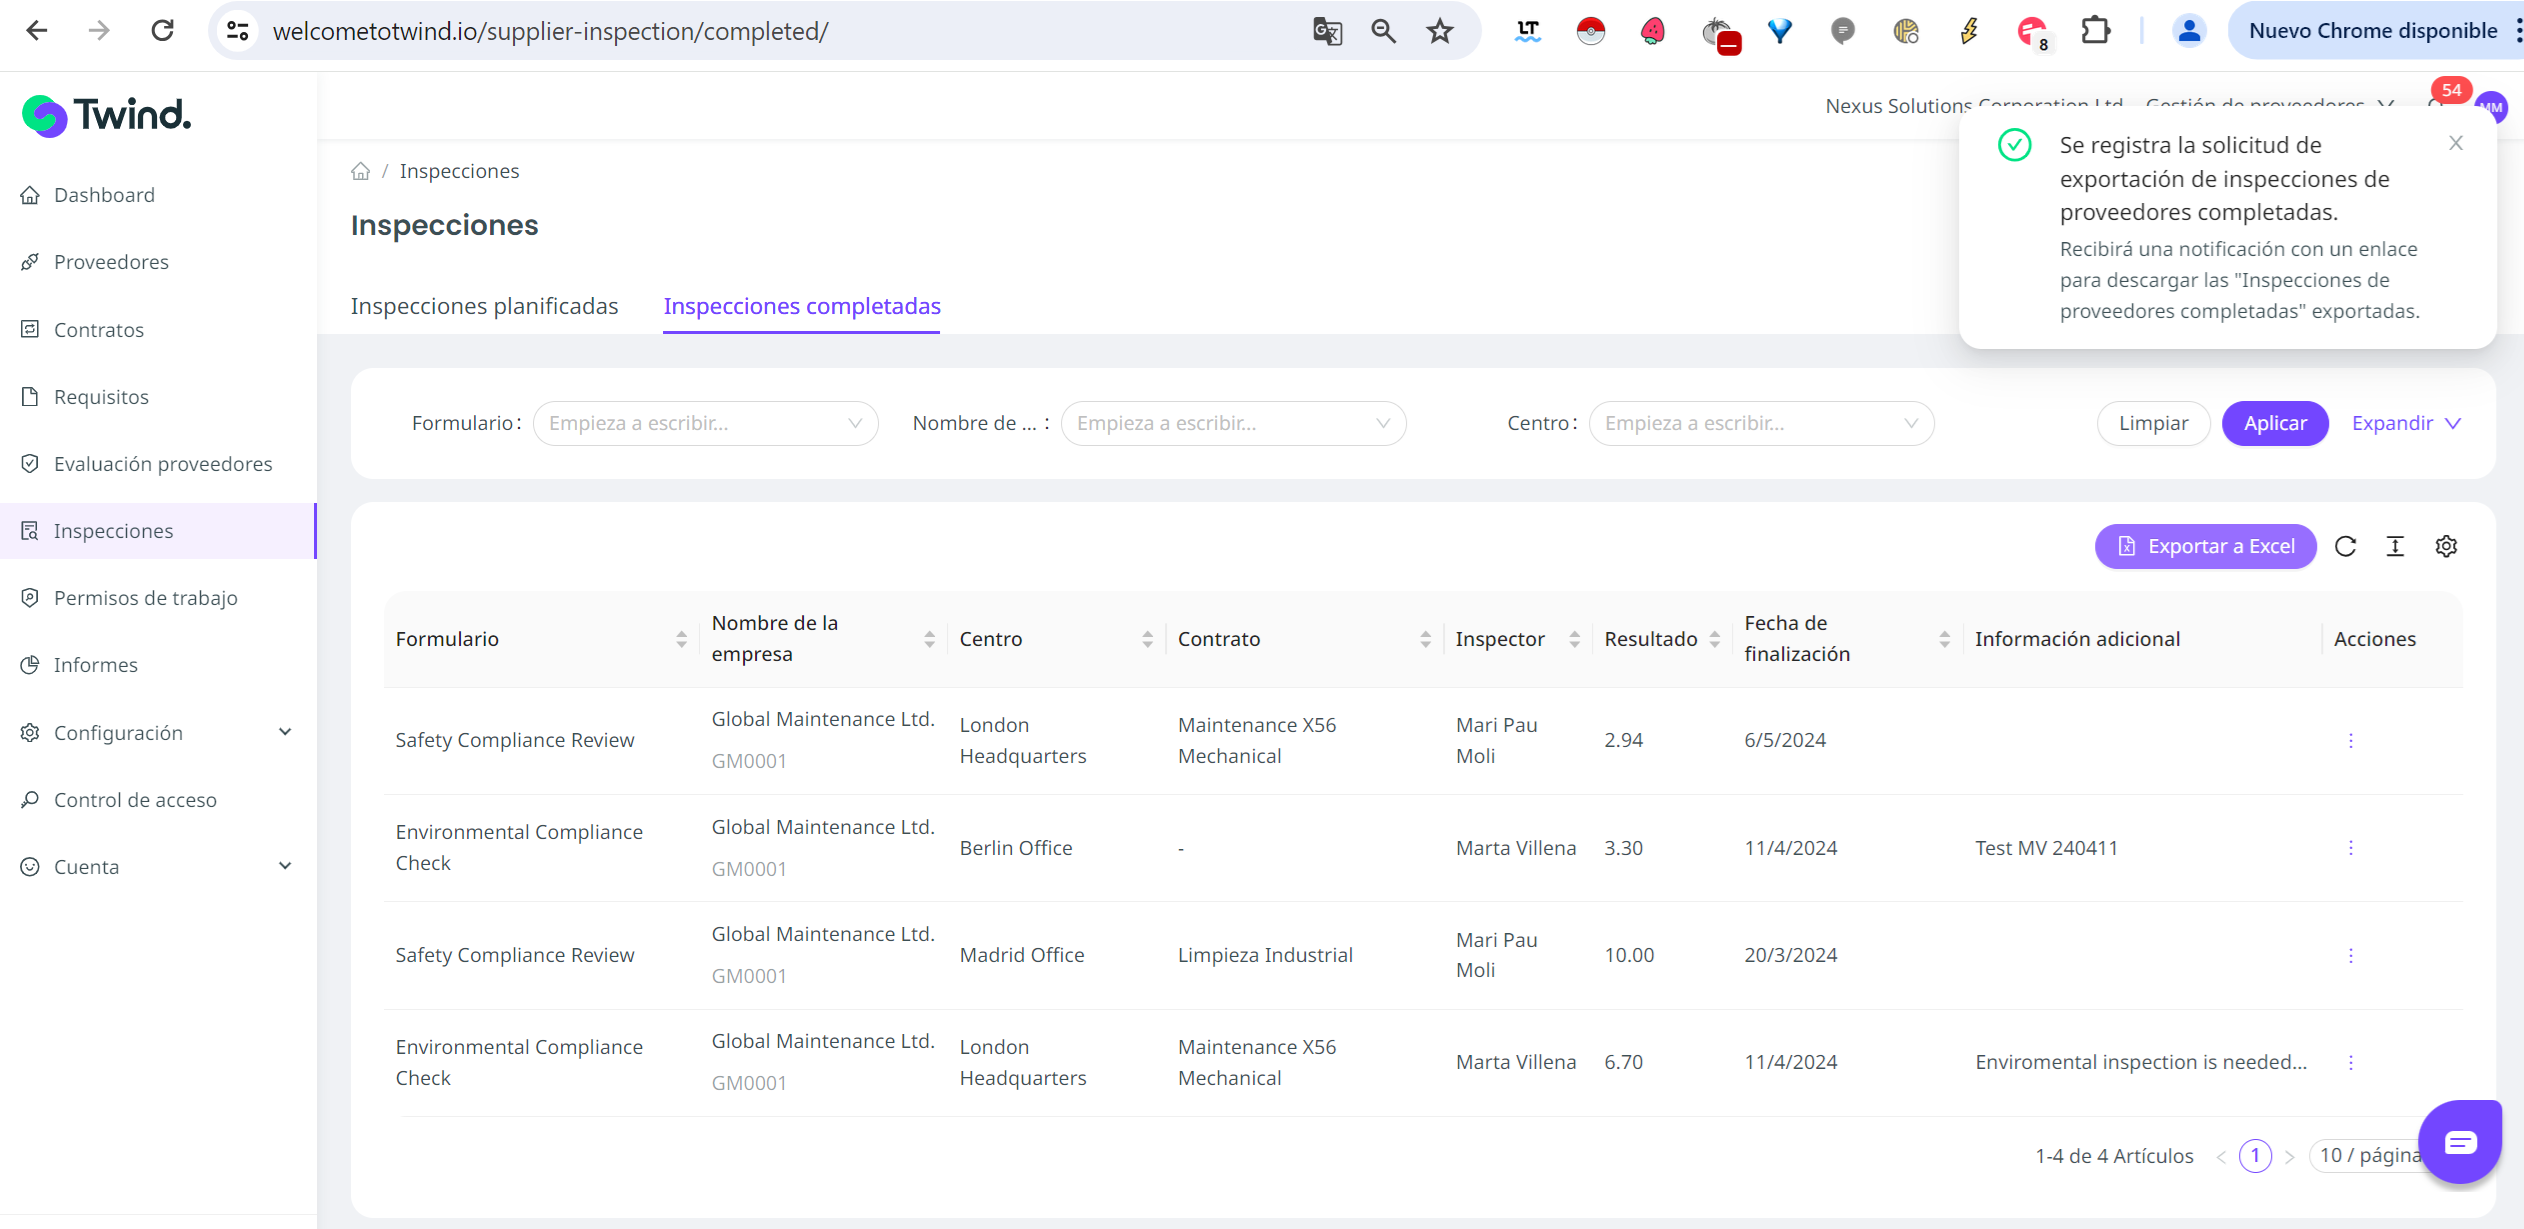Close the export notification popup

(x=2455, y=143)
